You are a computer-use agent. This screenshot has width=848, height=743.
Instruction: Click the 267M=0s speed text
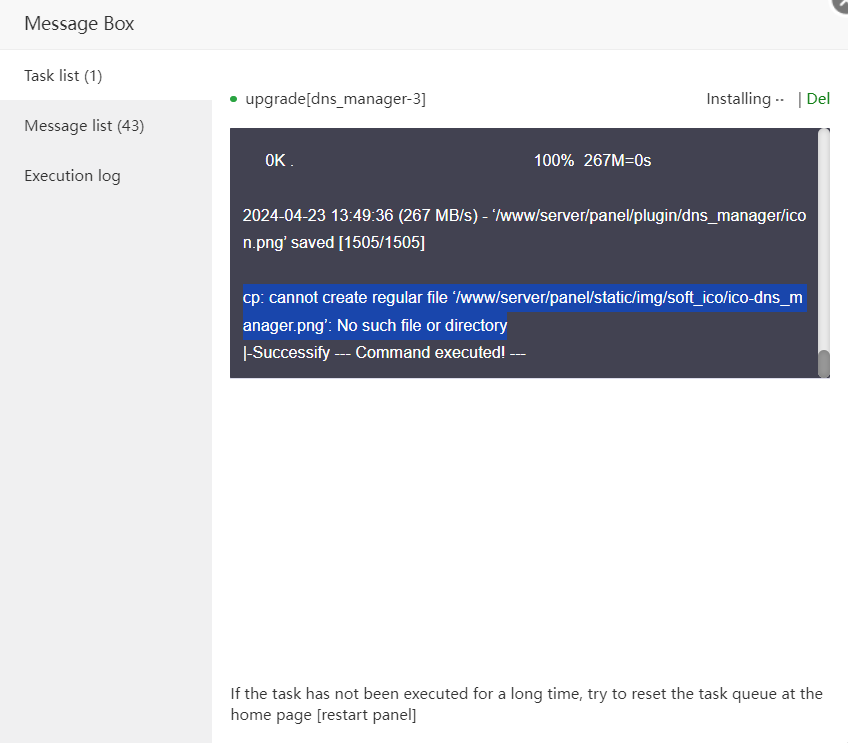pyautogui.click(x=617, y=161)
